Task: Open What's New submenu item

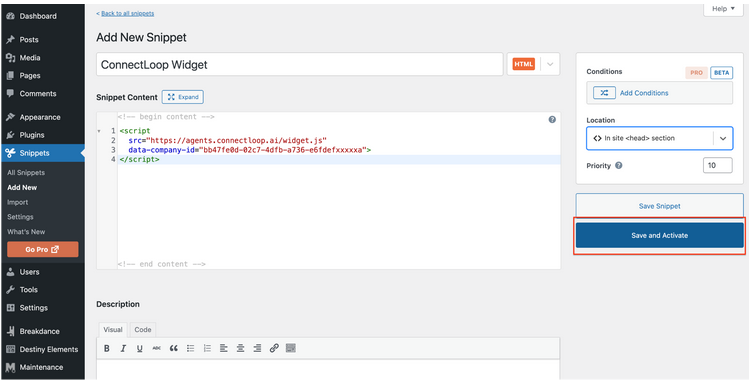Action: [x=26, y=232]
